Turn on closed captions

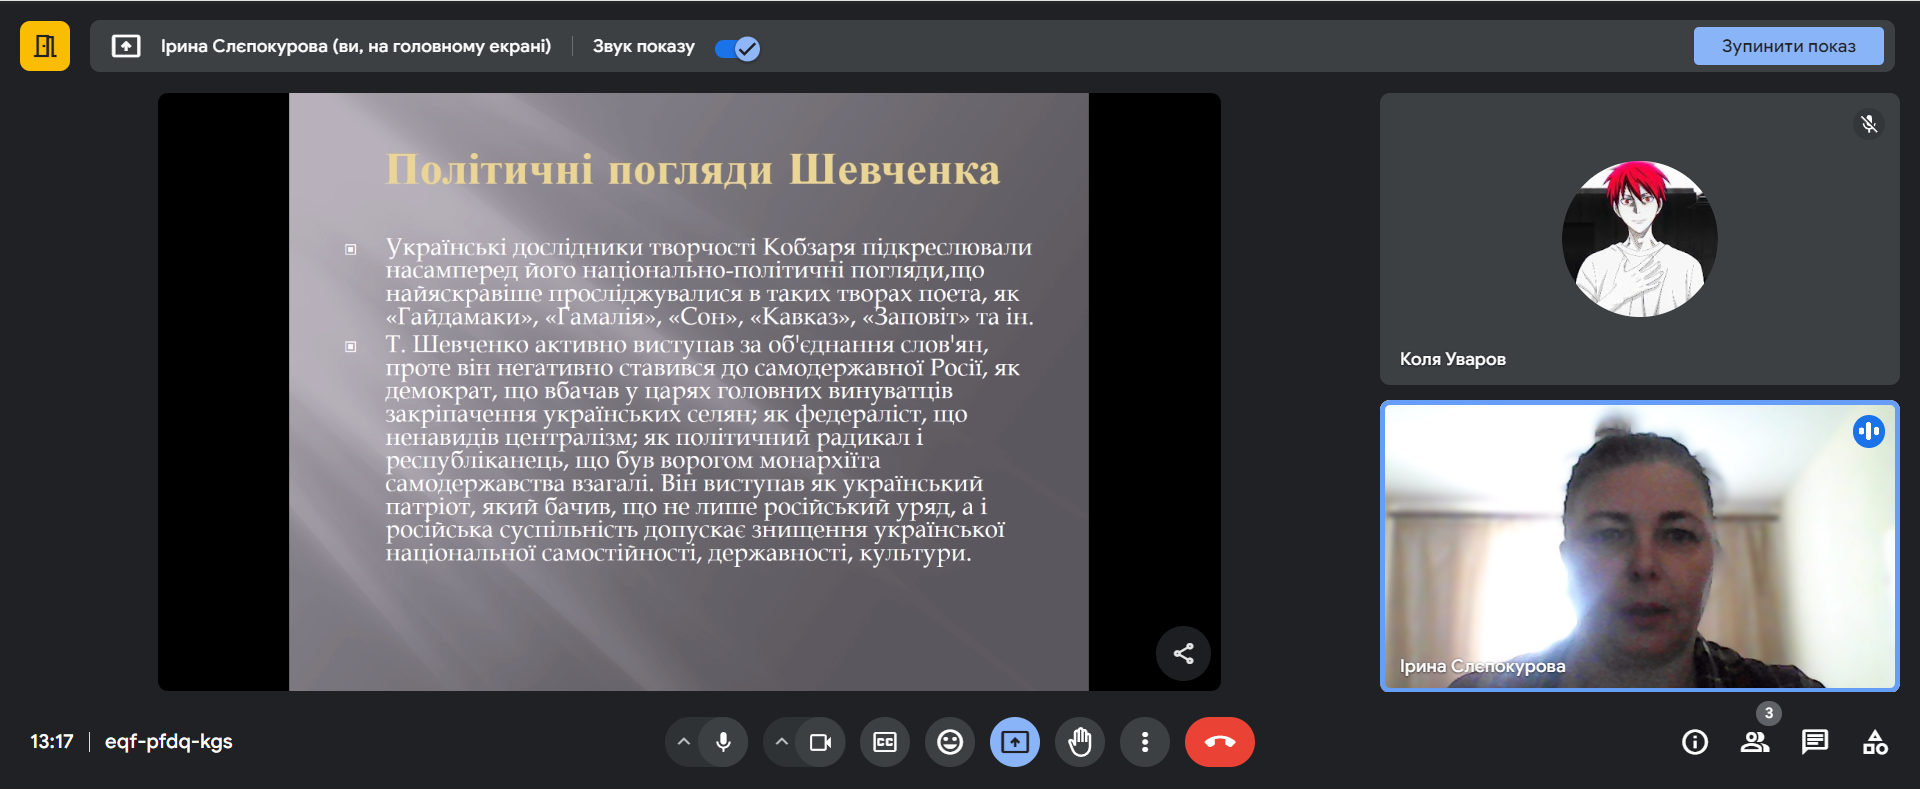(x=885, y=742)
